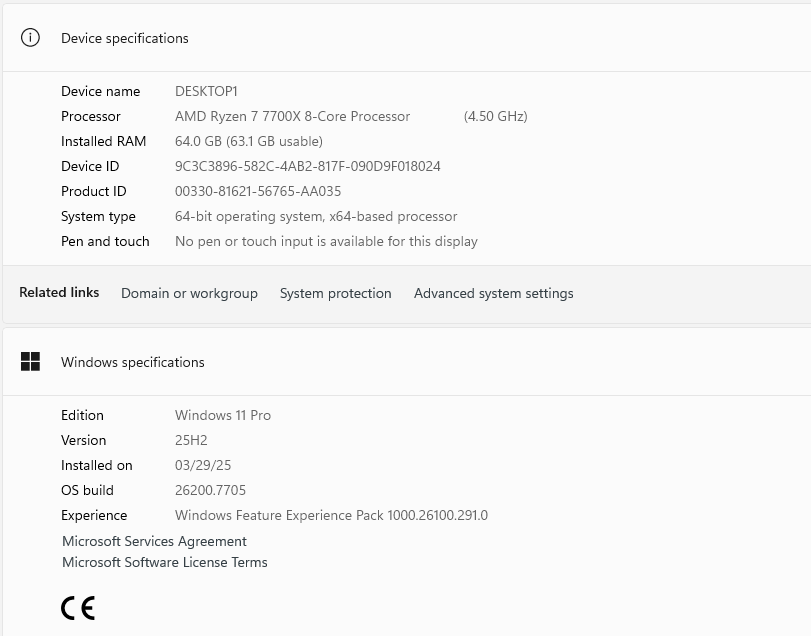Click the Device name label
Image resolution: width=811 pixels, height=636 pixels.
click(100, 91)
